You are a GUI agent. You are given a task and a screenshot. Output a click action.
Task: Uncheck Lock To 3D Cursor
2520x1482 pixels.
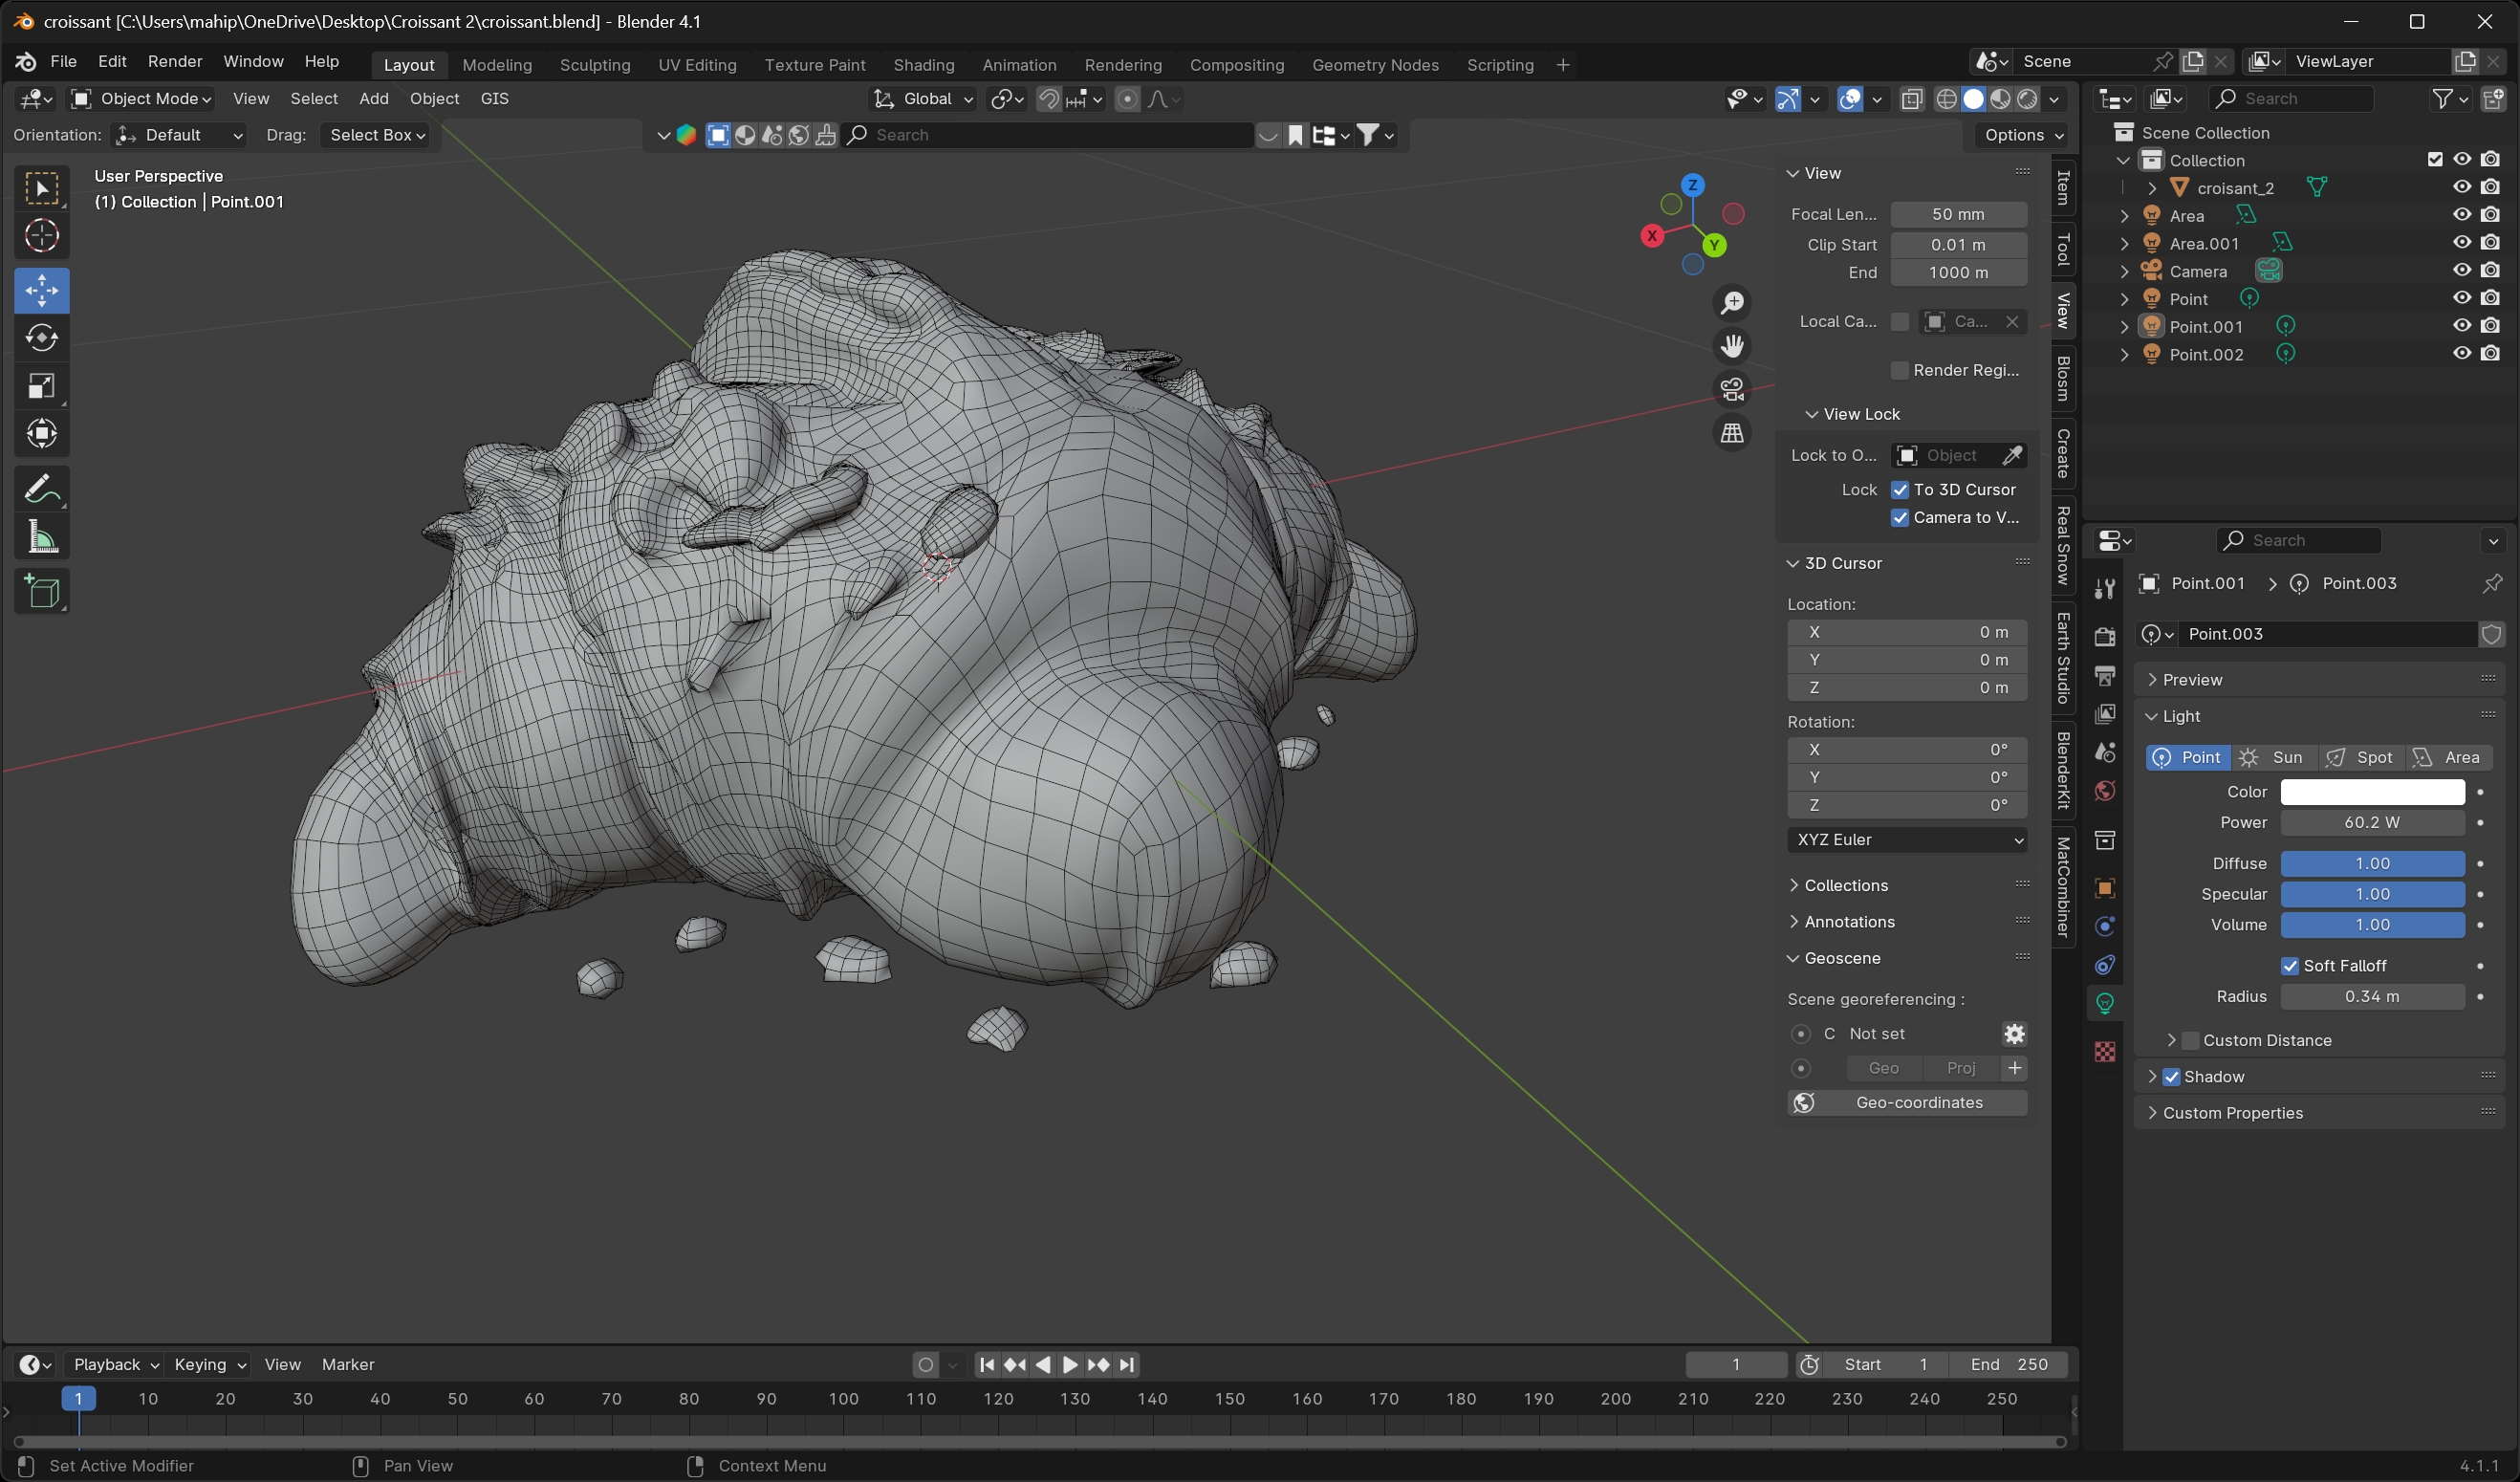[1900, 490]
